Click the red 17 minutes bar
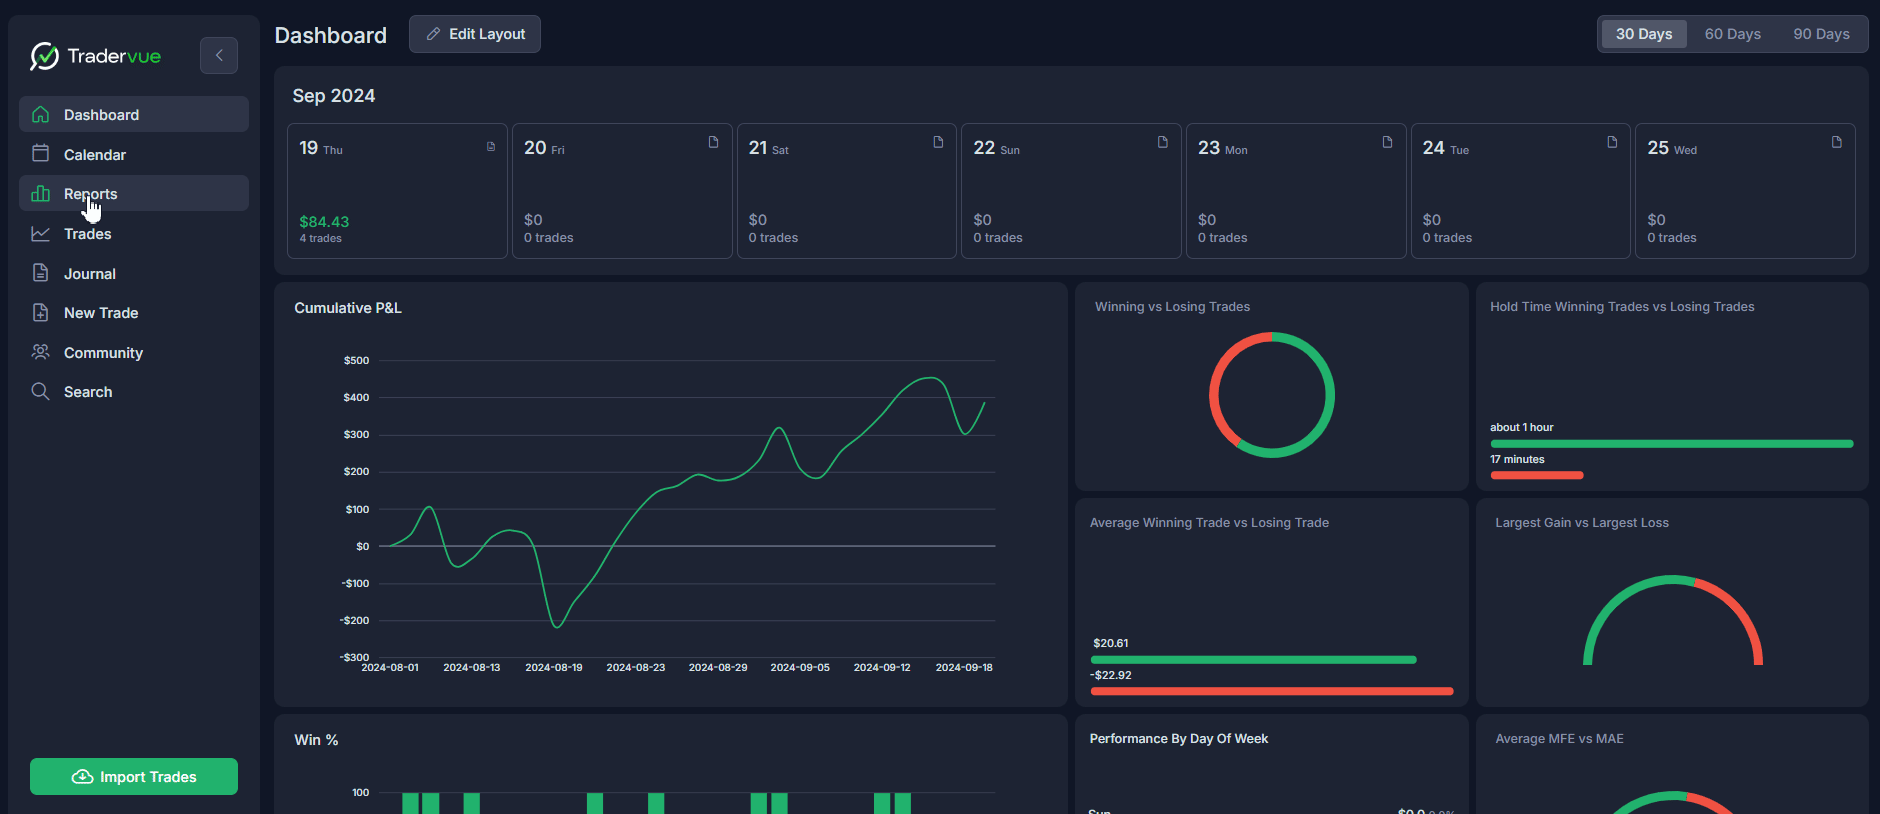This screenshot has height=814, width=1880. click(1537, 475)
